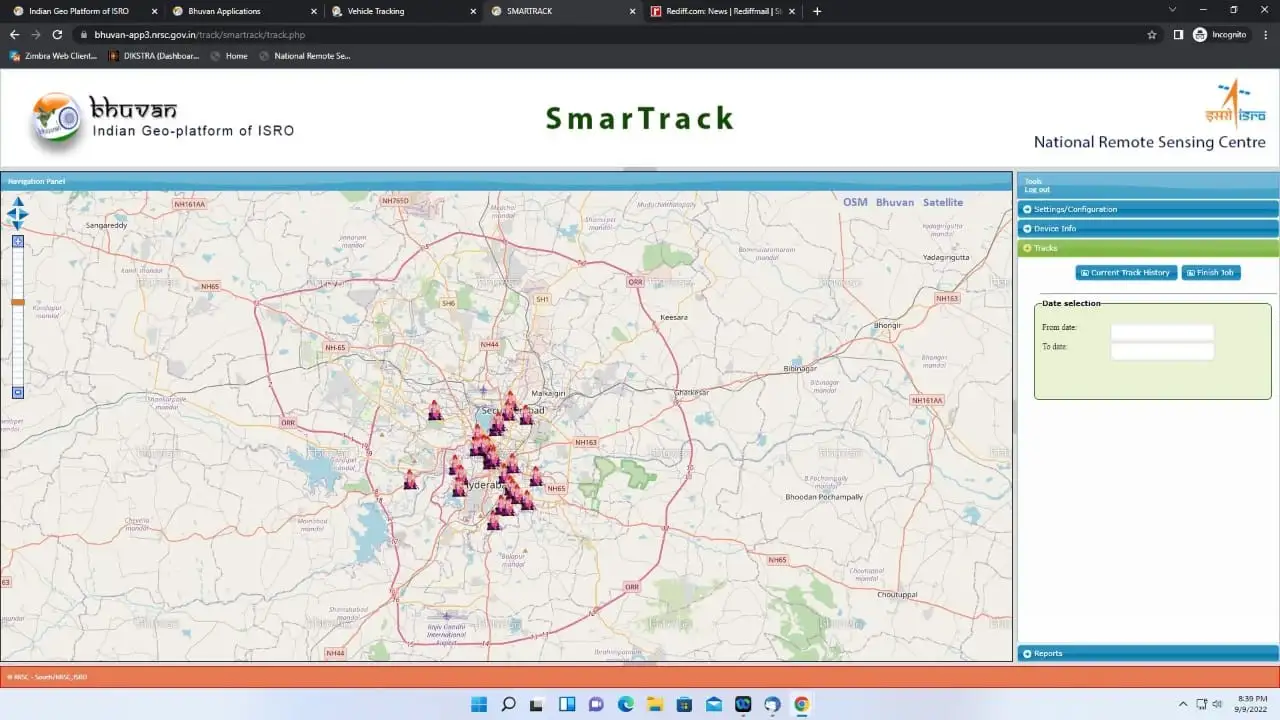Open the Home bookmark
The height and width of the screenshot is (720, 1280).
[229, 56]
